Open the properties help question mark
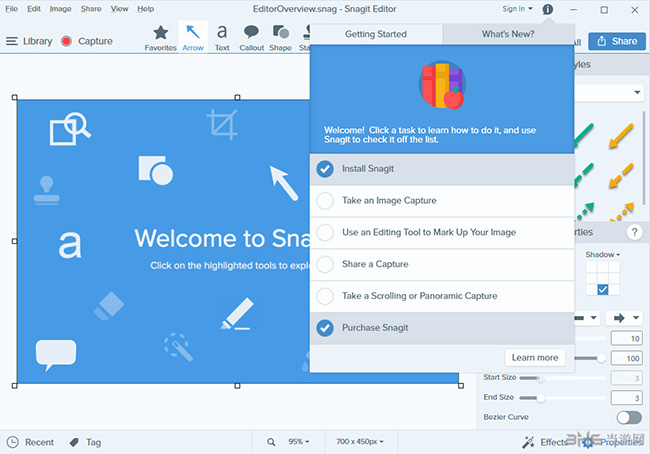The height and width of the screenshot is (454, 650). click(634, 232)
